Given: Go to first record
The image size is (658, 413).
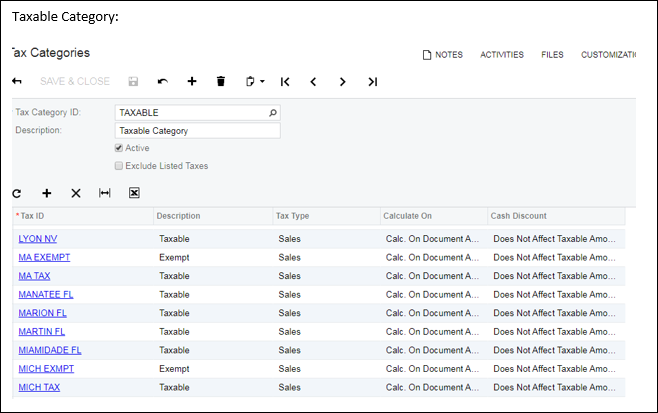Looking at the screenshot, I should (285, 81).
